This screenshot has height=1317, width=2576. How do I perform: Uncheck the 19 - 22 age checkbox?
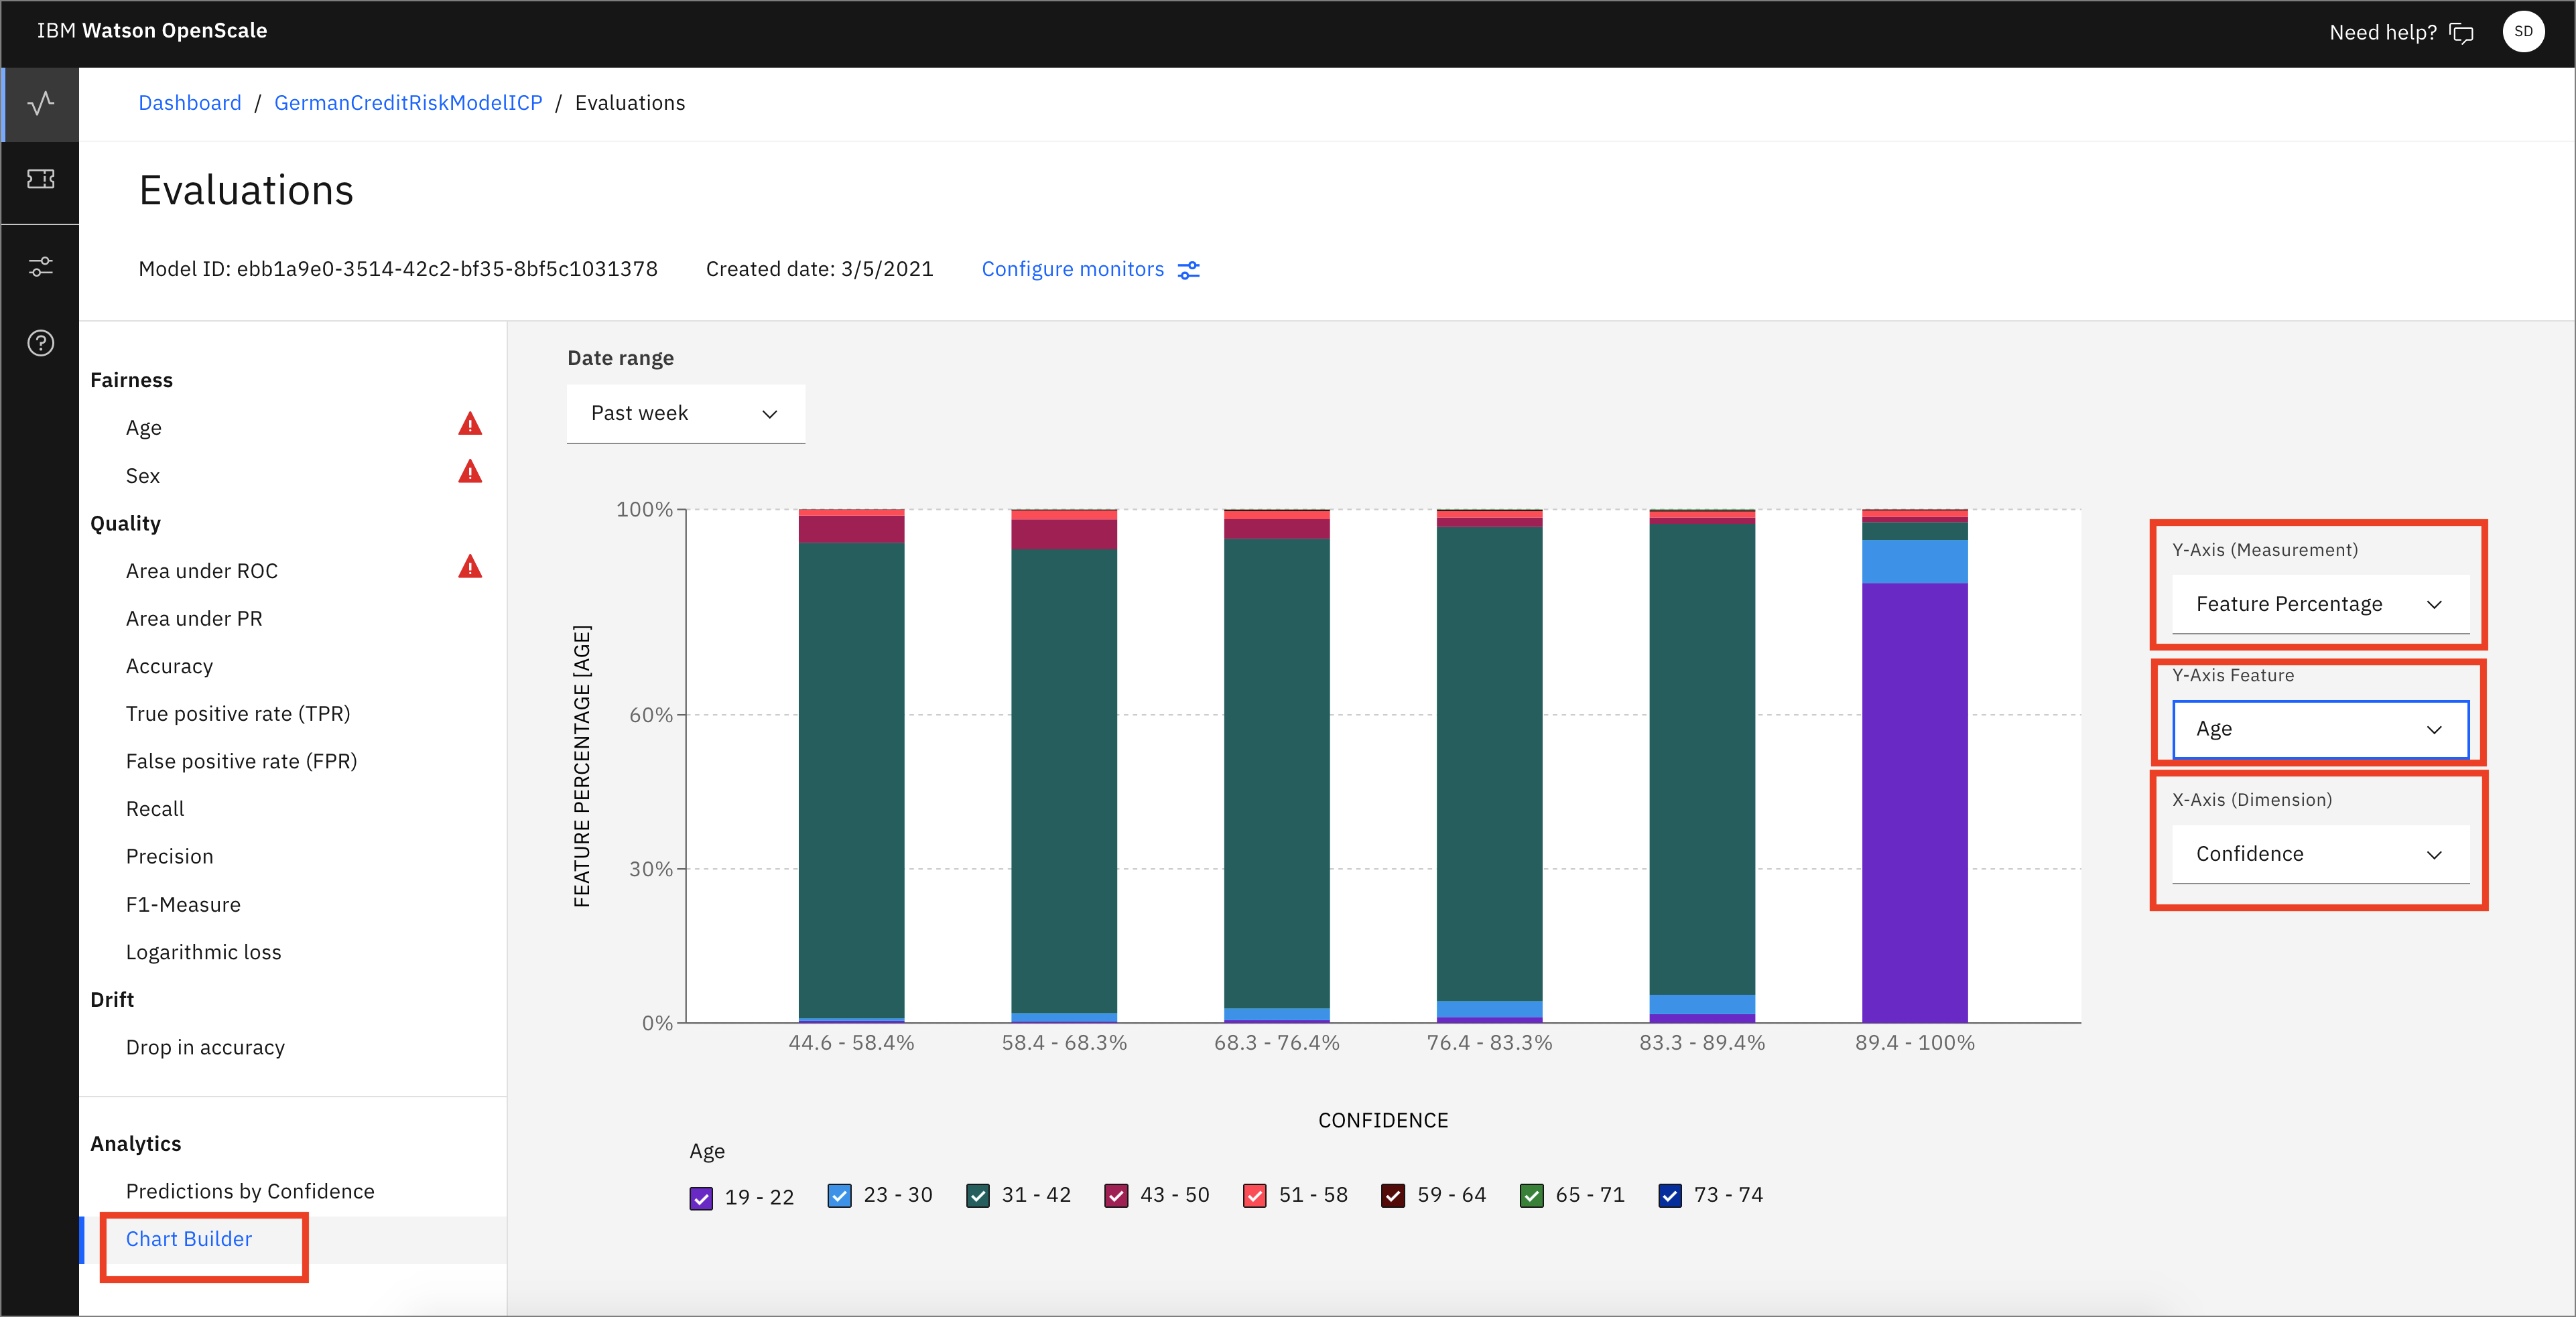[x=701, y=1197]
